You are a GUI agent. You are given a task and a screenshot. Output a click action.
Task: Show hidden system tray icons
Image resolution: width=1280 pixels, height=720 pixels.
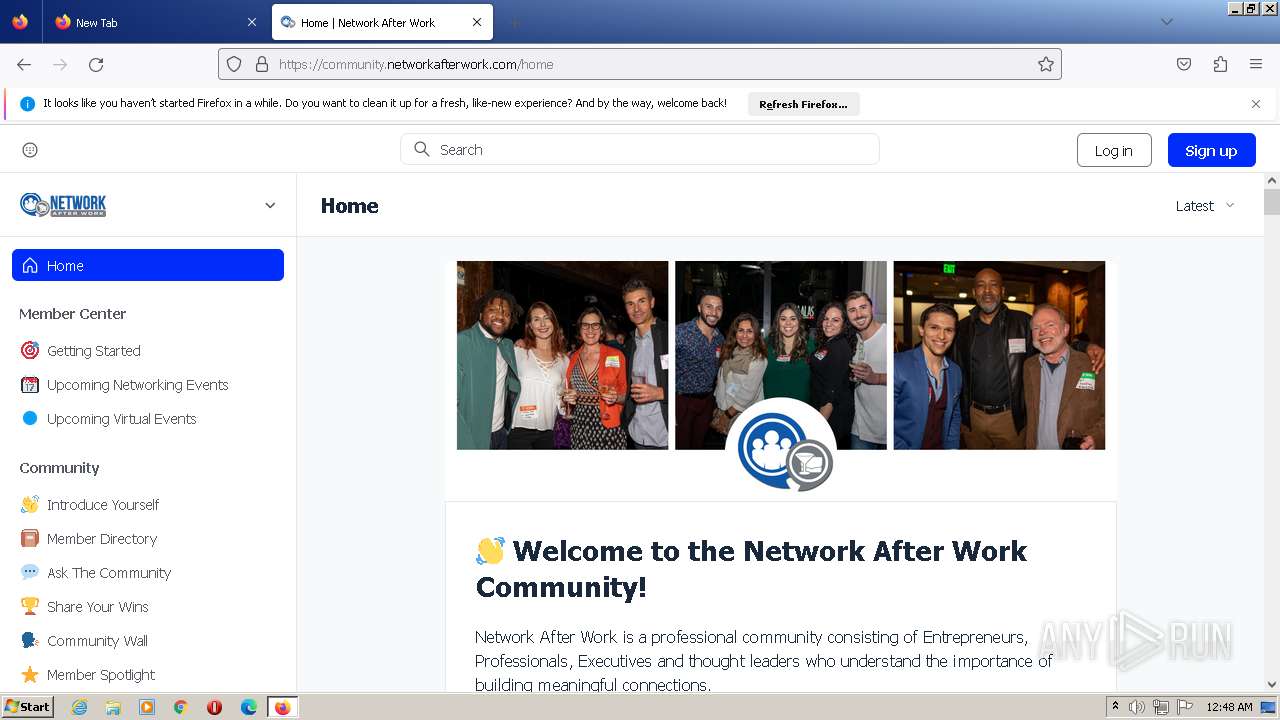1115,707
